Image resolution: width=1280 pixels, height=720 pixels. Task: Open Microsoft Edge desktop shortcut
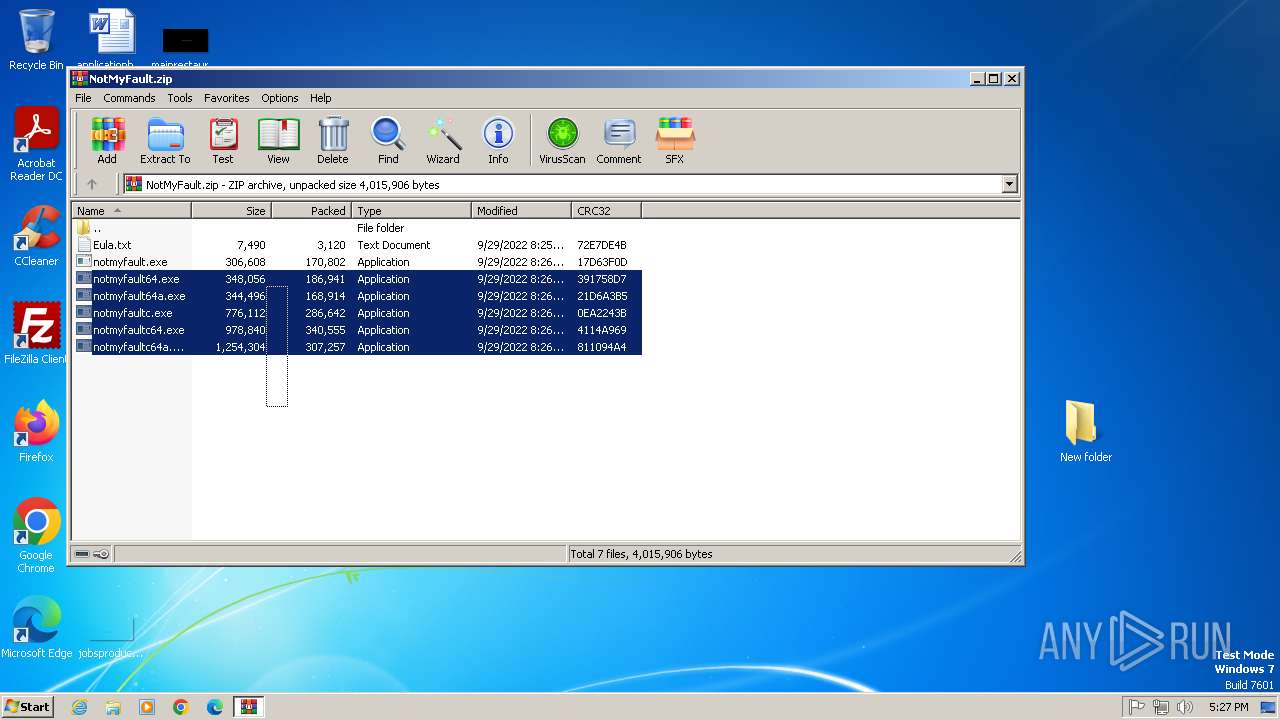click(36, 628)
